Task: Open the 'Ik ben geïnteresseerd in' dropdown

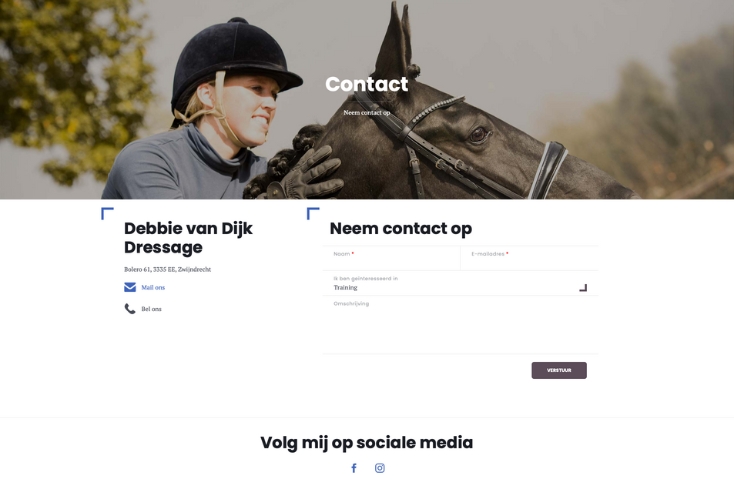Action: point(460,283)
